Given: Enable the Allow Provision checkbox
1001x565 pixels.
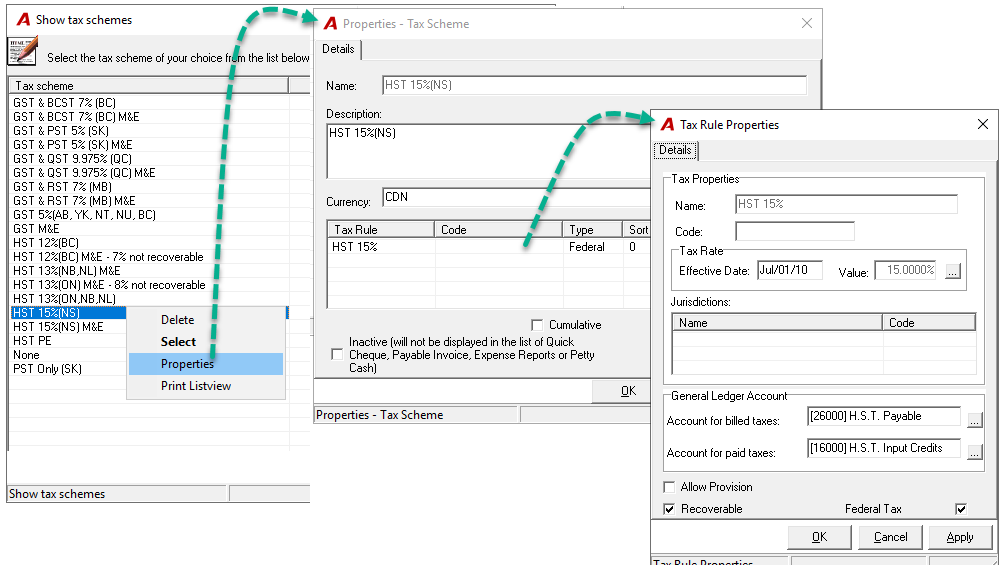Looking at the screenshot, I should tap(669, 487).
